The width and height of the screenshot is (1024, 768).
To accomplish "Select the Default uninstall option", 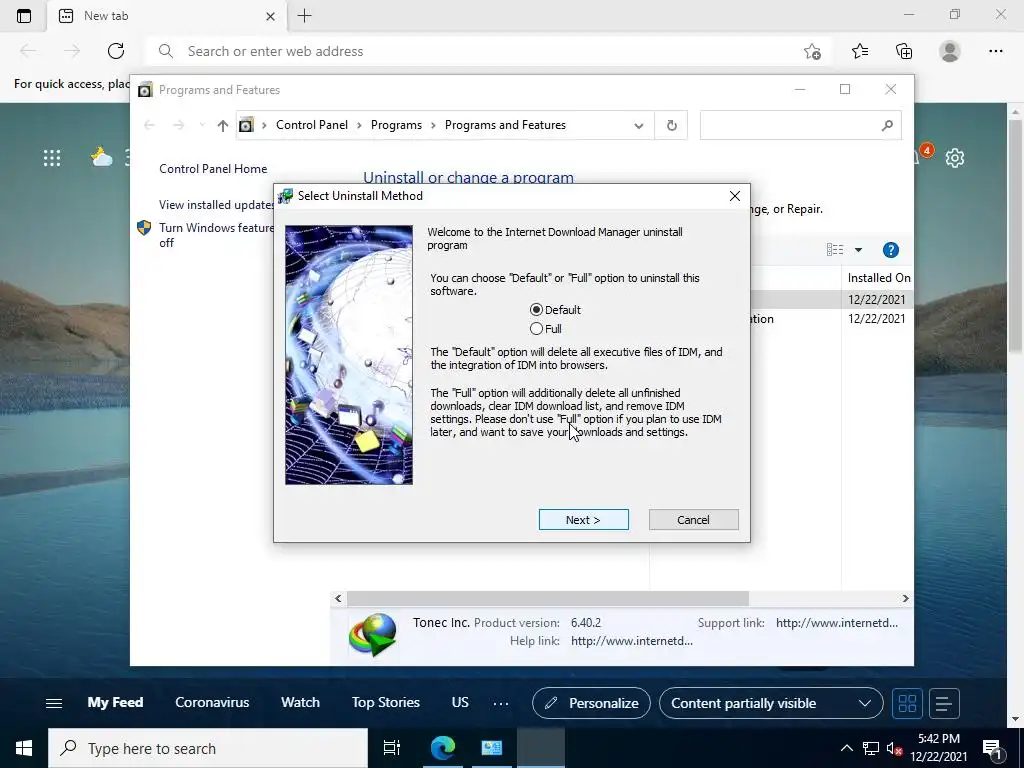I will (x=555, y=310).
